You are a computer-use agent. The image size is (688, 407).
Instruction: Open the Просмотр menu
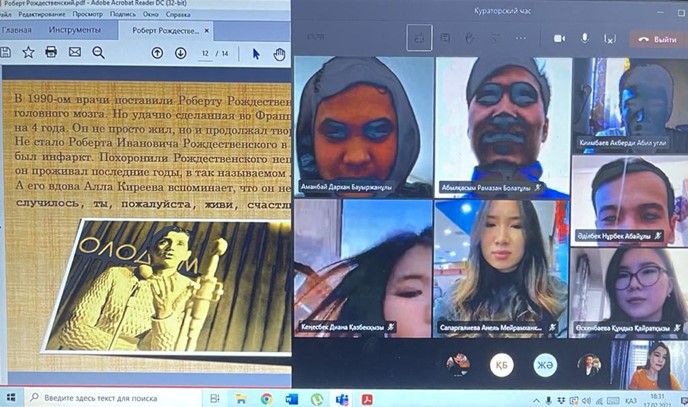[x=88, y=15]
